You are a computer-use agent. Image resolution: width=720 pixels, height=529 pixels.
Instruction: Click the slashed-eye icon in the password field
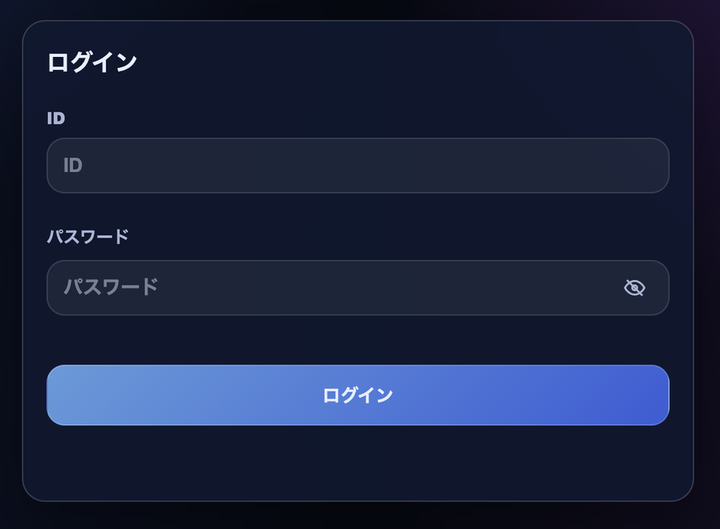634,288
